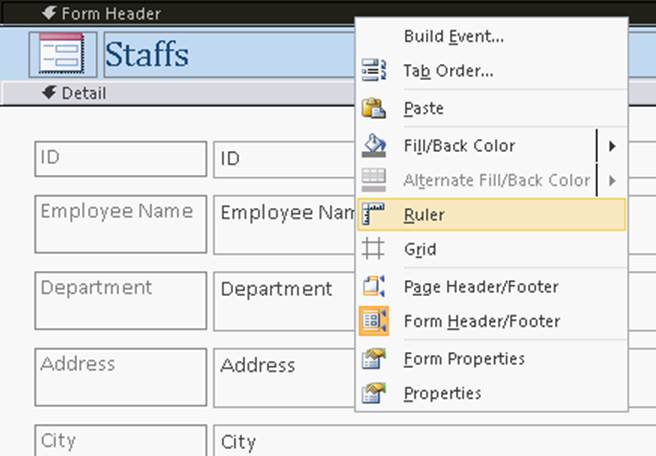This screenshot has height=456, width=656.
Task: Select the Staffs title label
Action: click(147, 54)
